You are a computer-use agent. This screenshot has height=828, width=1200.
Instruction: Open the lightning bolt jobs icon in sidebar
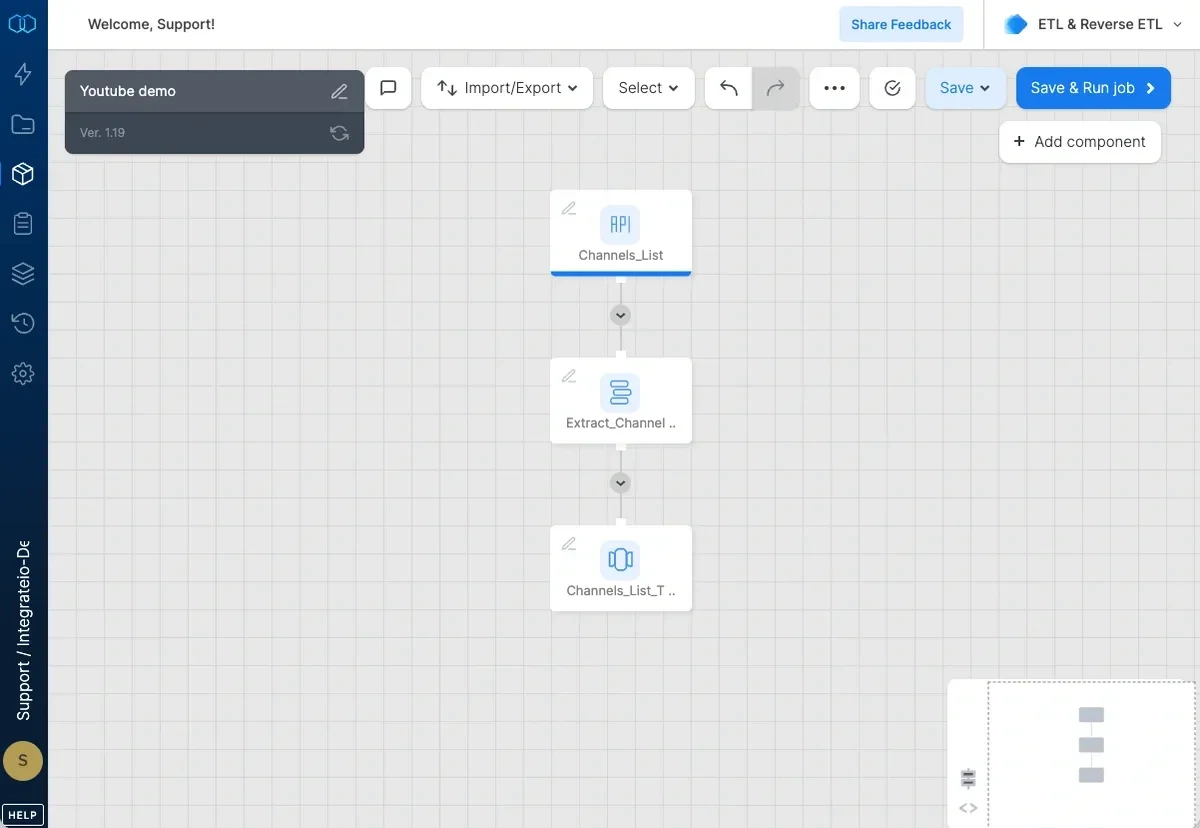(x=23, y=74)
